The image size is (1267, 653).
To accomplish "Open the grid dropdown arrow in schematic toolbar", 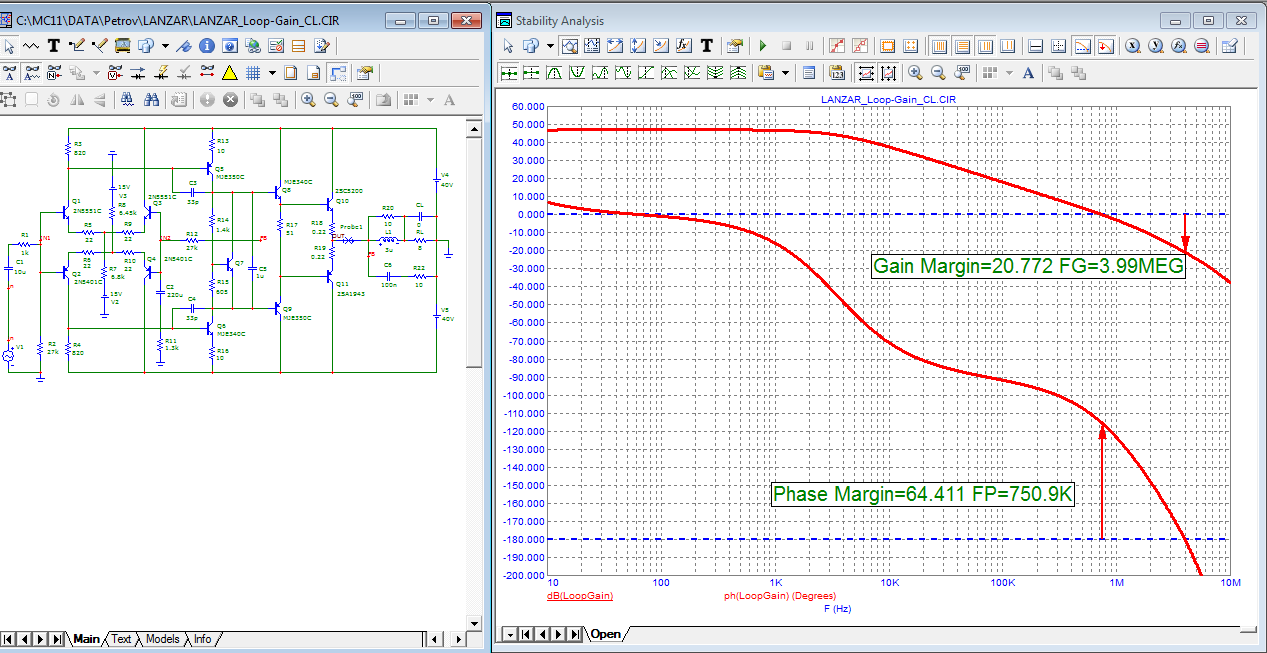I will pos(272,73).
